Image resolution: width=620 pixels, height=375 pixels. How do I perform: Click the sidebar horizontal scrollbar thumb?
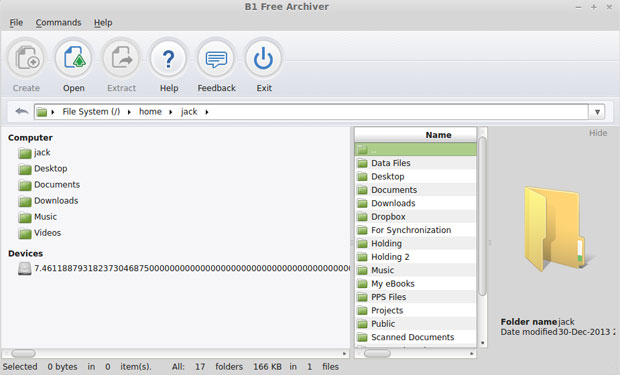(x=23, y=353)
